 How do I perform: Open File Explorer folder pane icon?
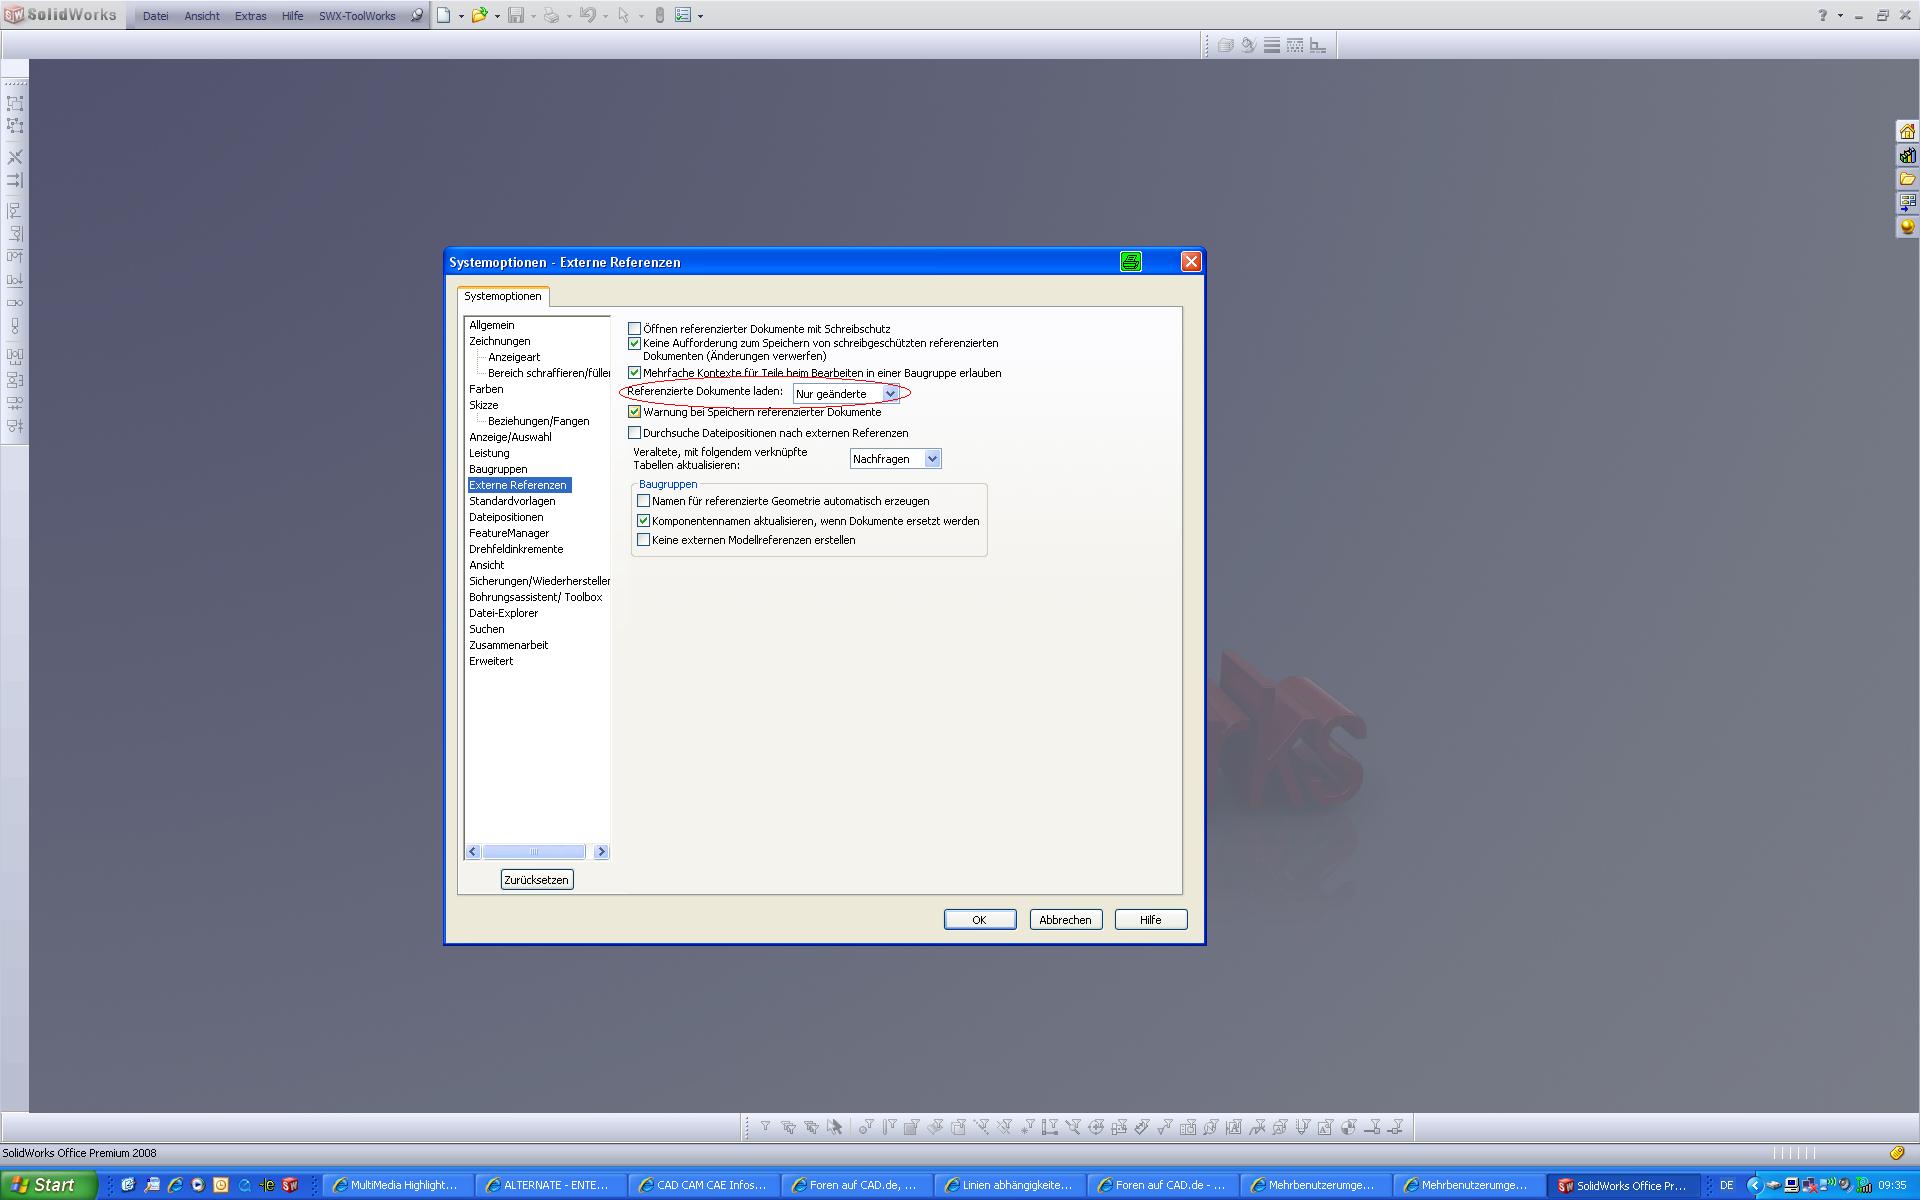click(1907, 179)
